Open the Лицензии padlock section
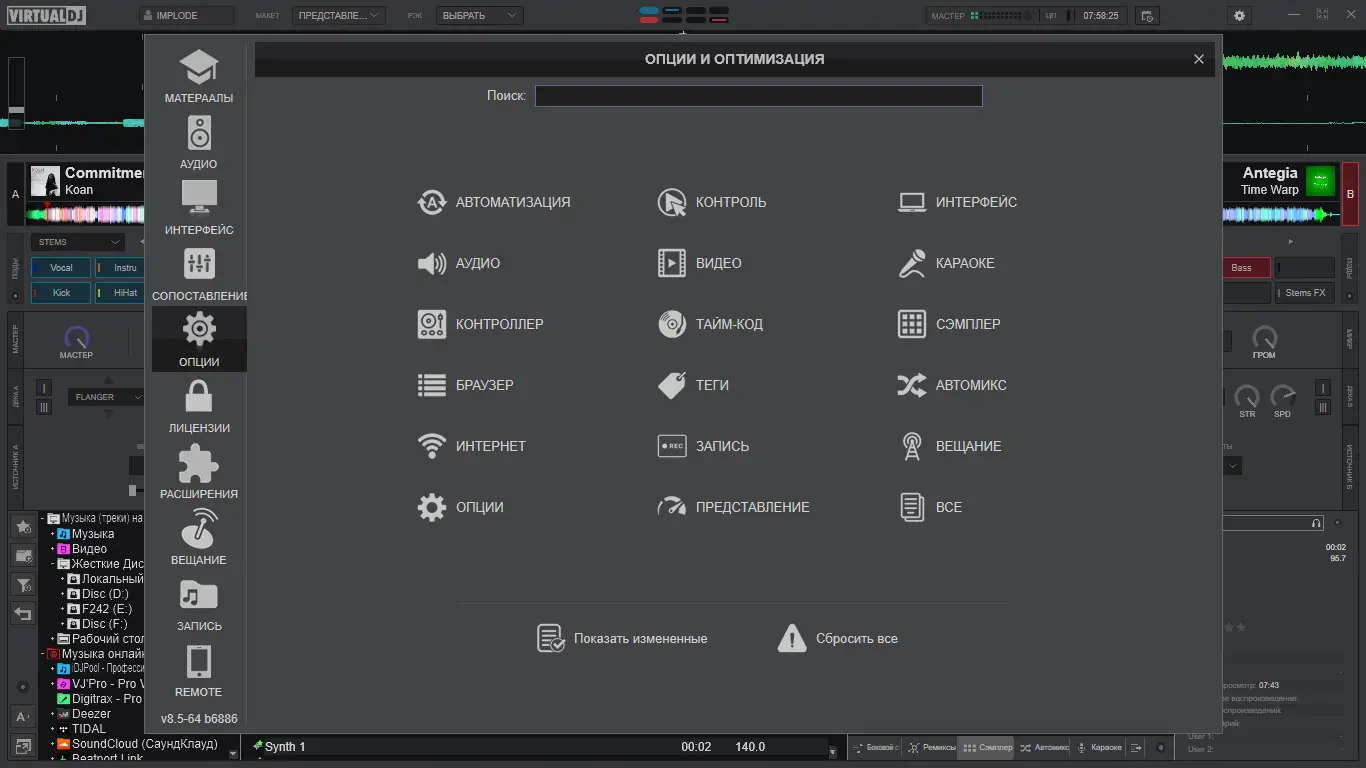The image size is (1366, 768). (x=199, y=406)
